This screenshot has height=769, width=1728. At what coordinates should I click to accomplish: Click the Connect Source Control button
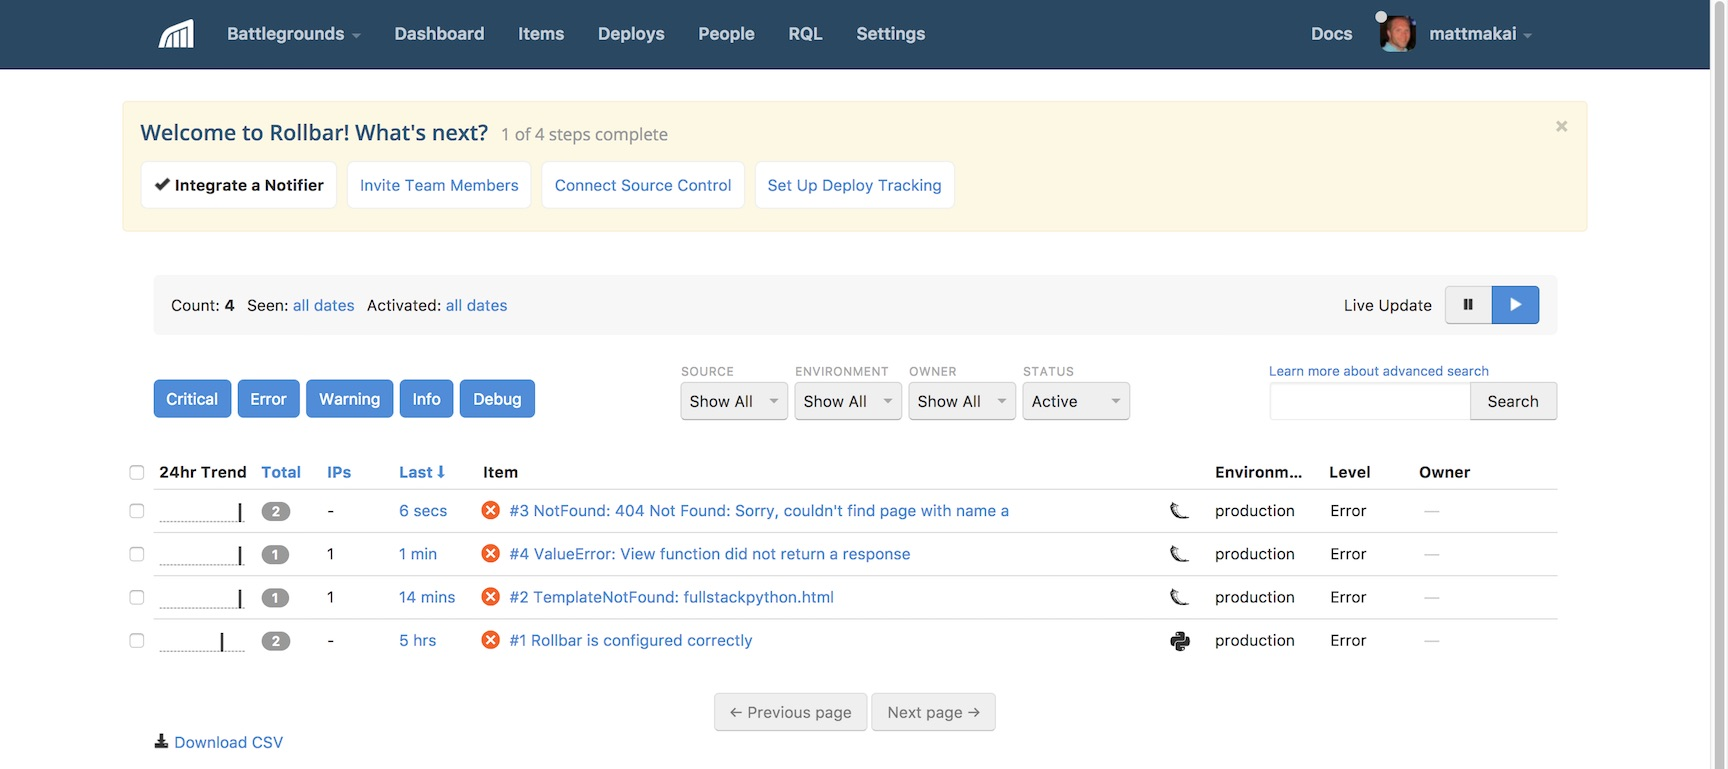tap(643, 185)
